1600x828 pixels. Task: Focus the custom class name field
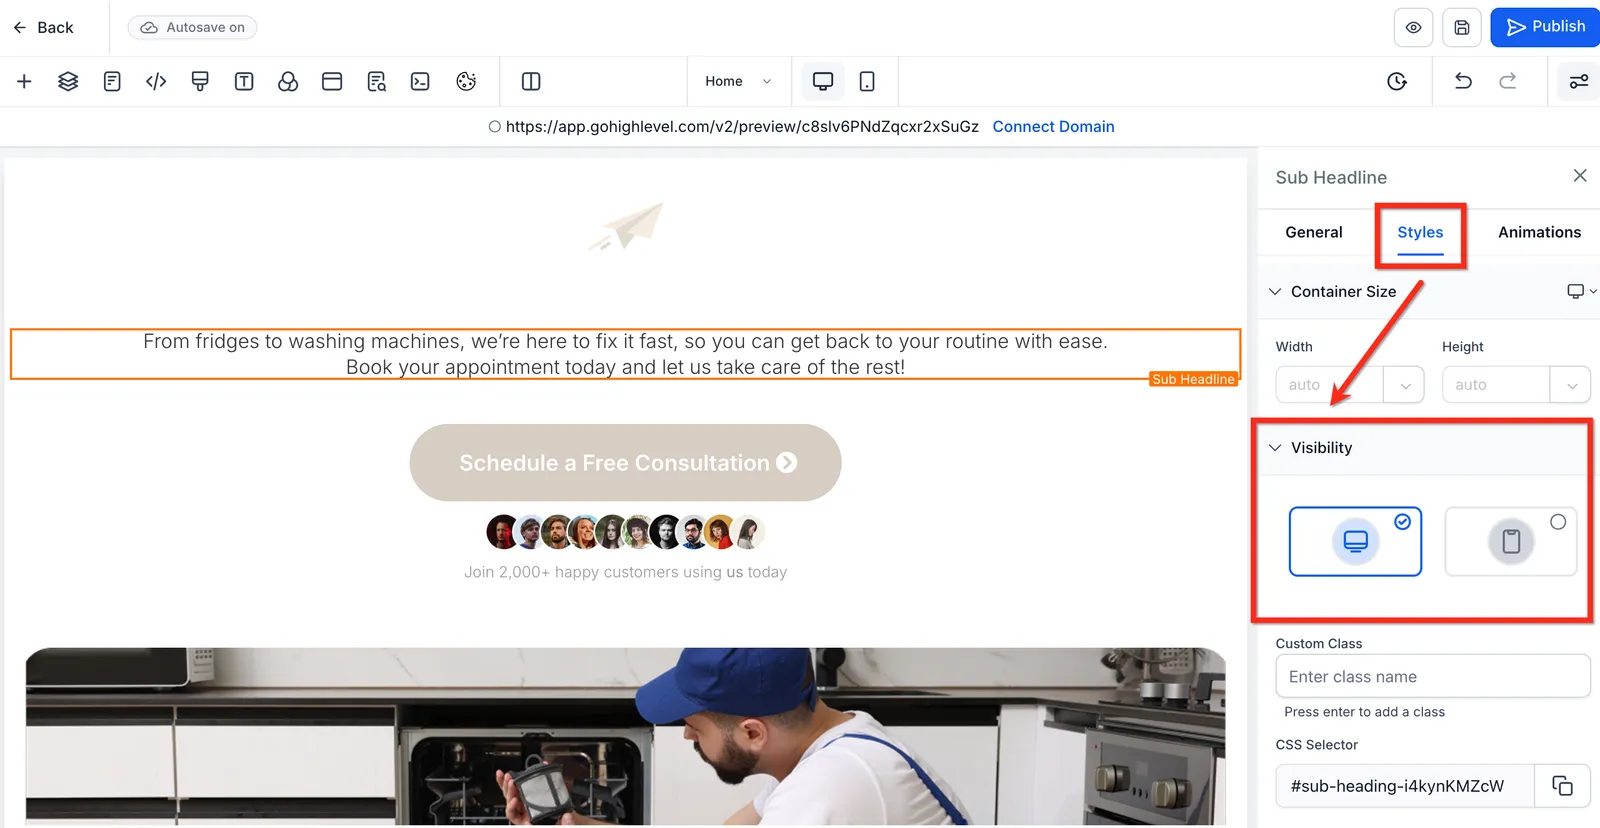(x=1432, y=676)
